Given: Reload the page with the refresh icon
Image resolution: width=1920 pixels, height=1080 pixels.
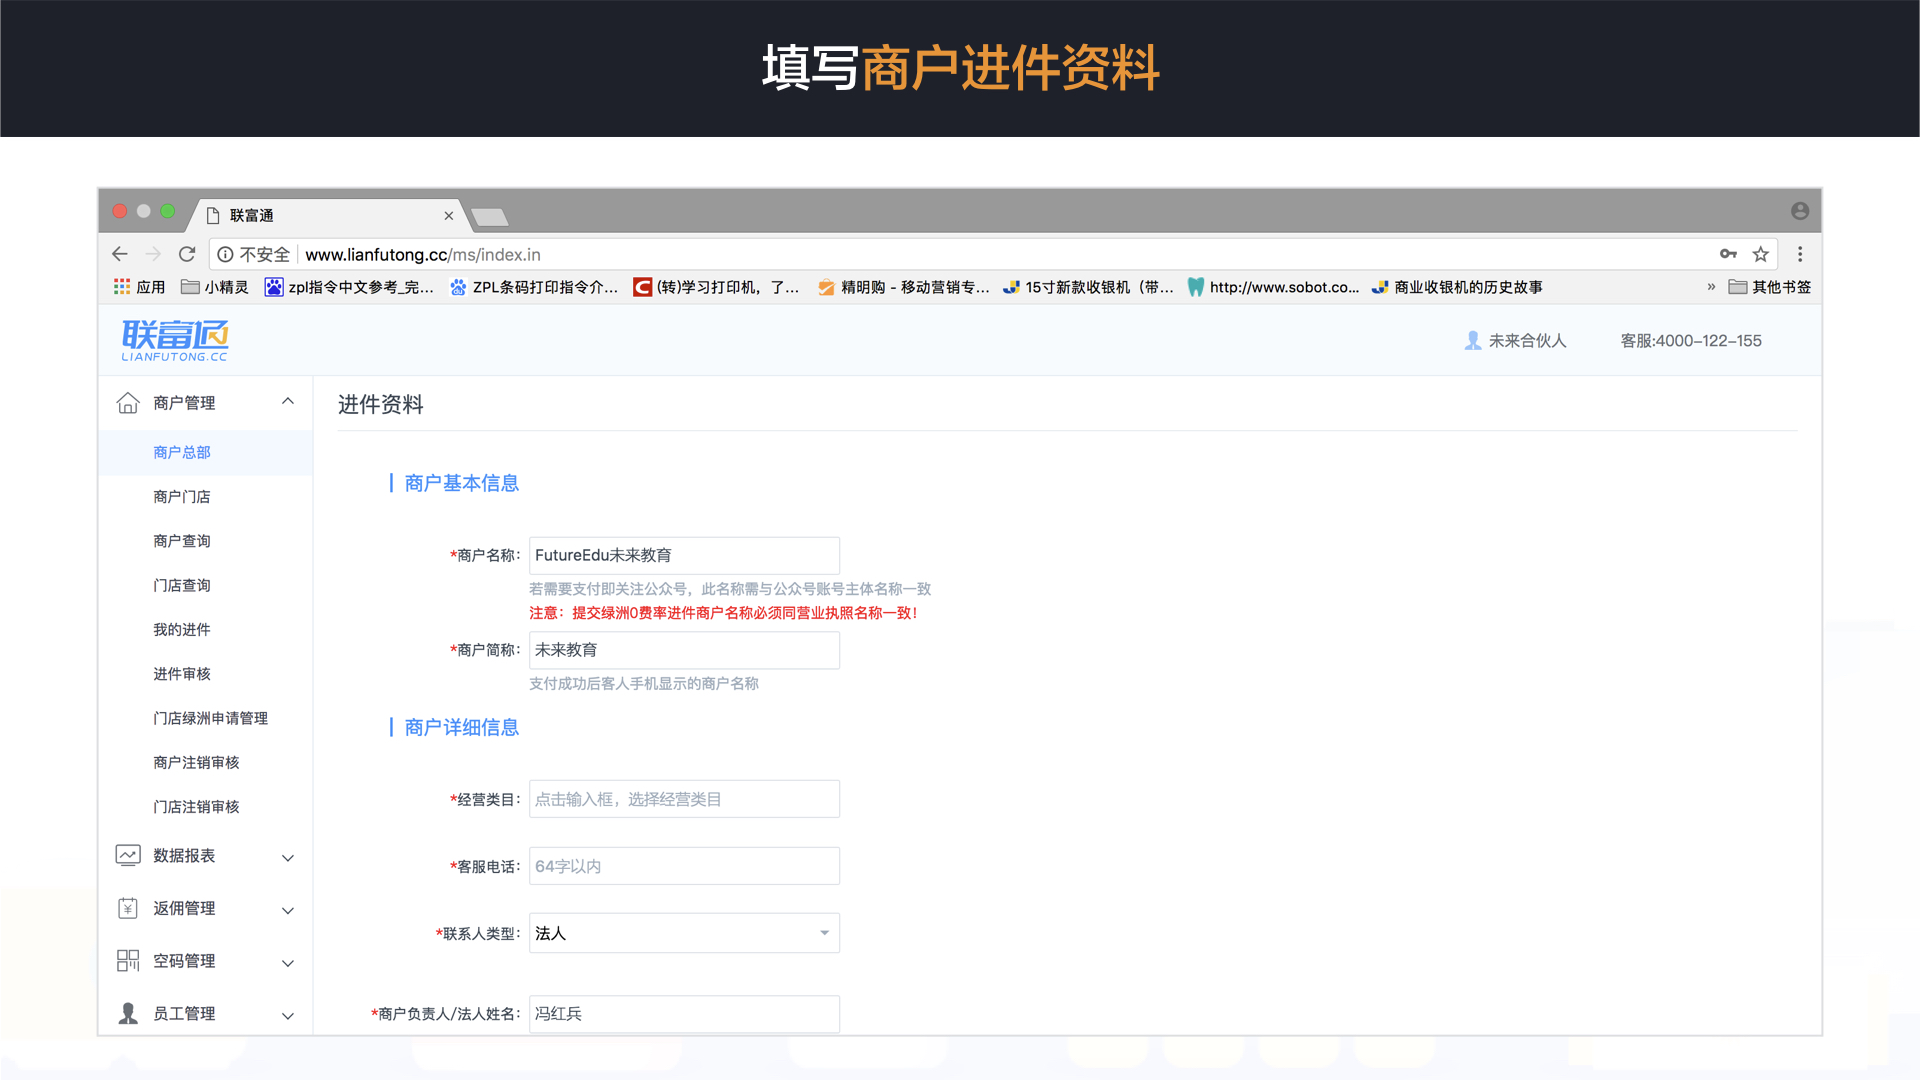Looking at the screenshot, I should 187,254.
